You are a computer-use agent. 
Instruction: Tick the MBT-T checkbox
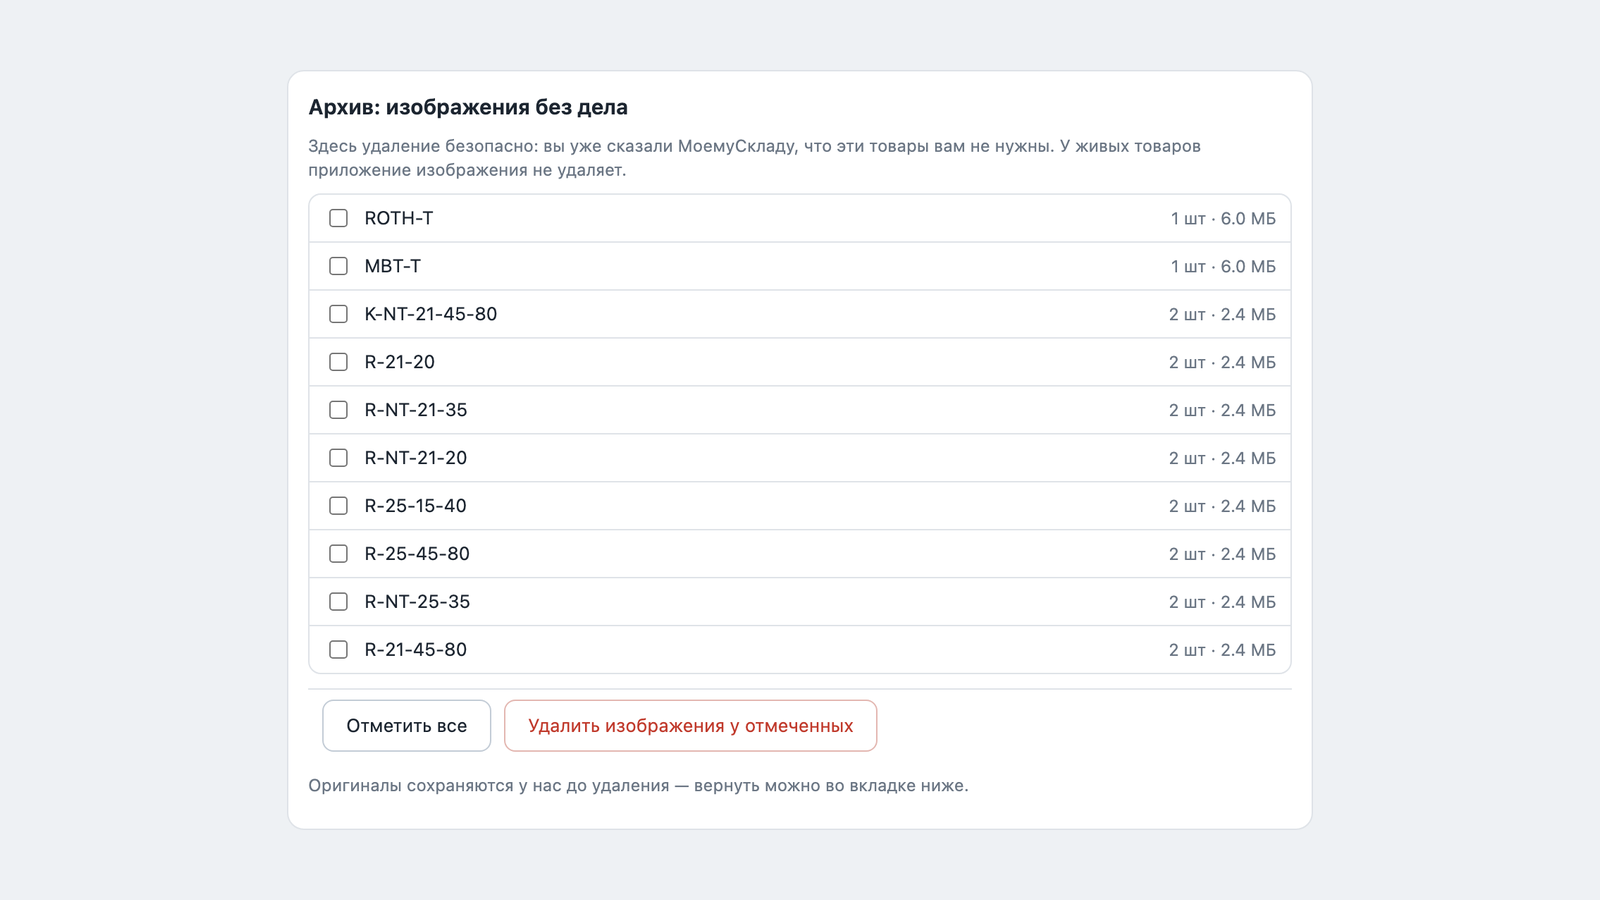338,266
